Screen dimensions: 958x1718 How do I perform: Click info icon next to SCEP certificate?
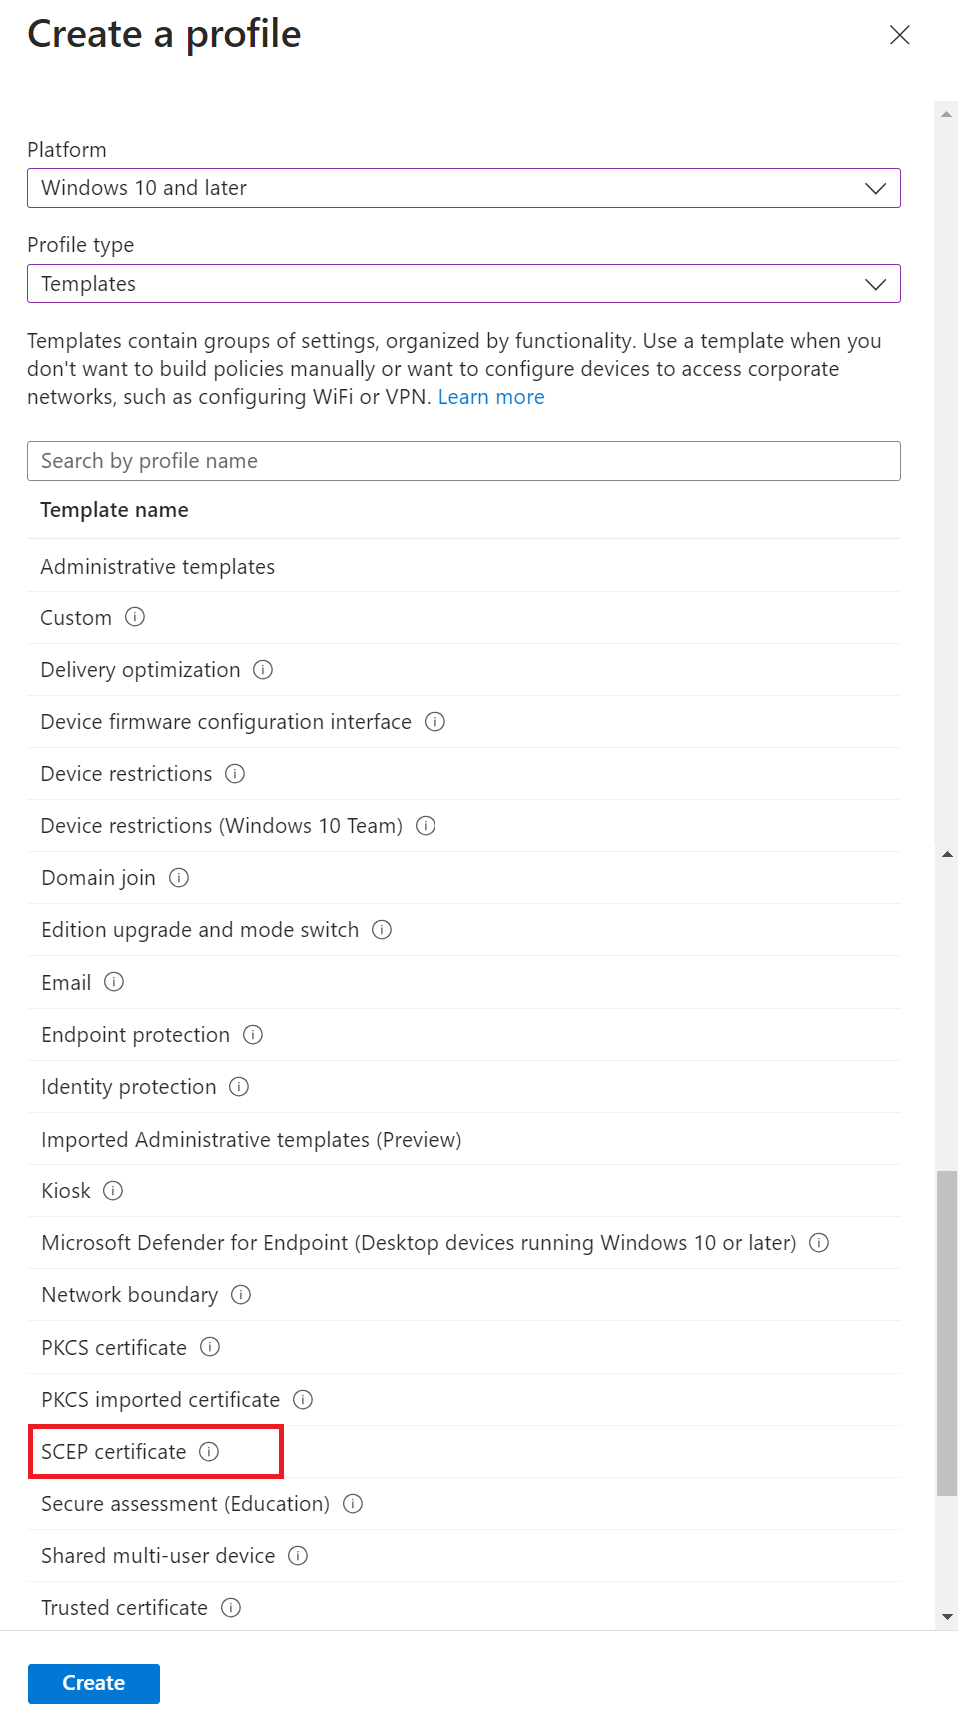point(209,1451)
